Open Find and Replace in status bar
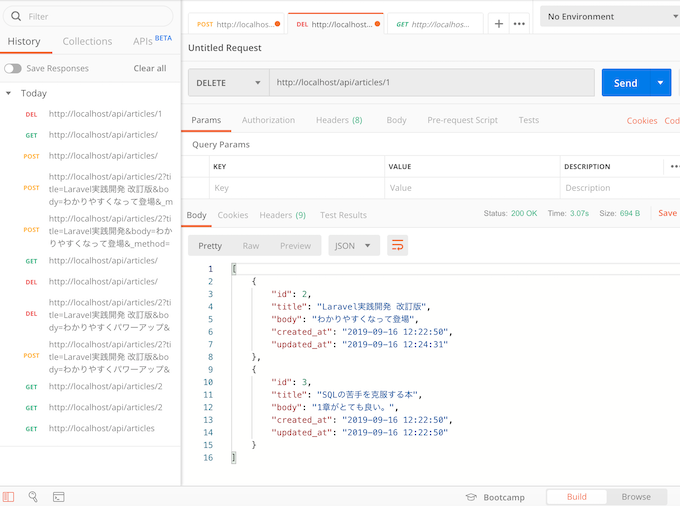Viewport: 680px width, 506px height. pyautogui.click(x=33, y=497)
